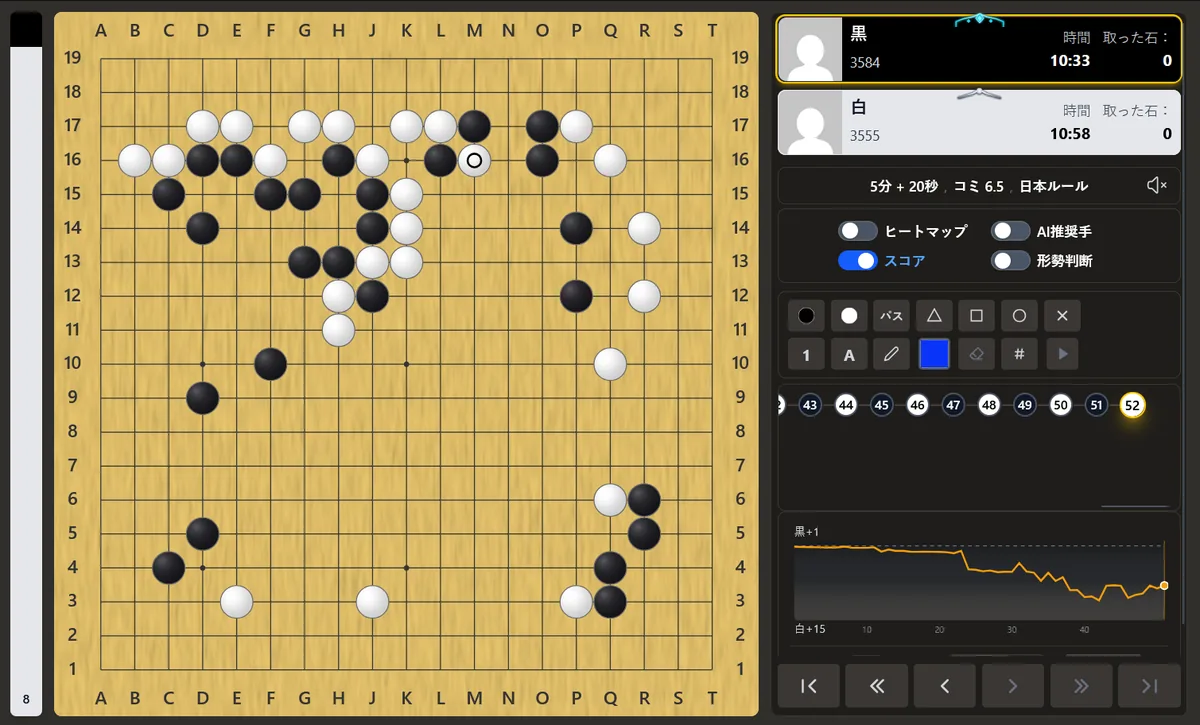1200x725 pixels.
Task: Select the X cross marker tool
Action: tap(1062, 316)
